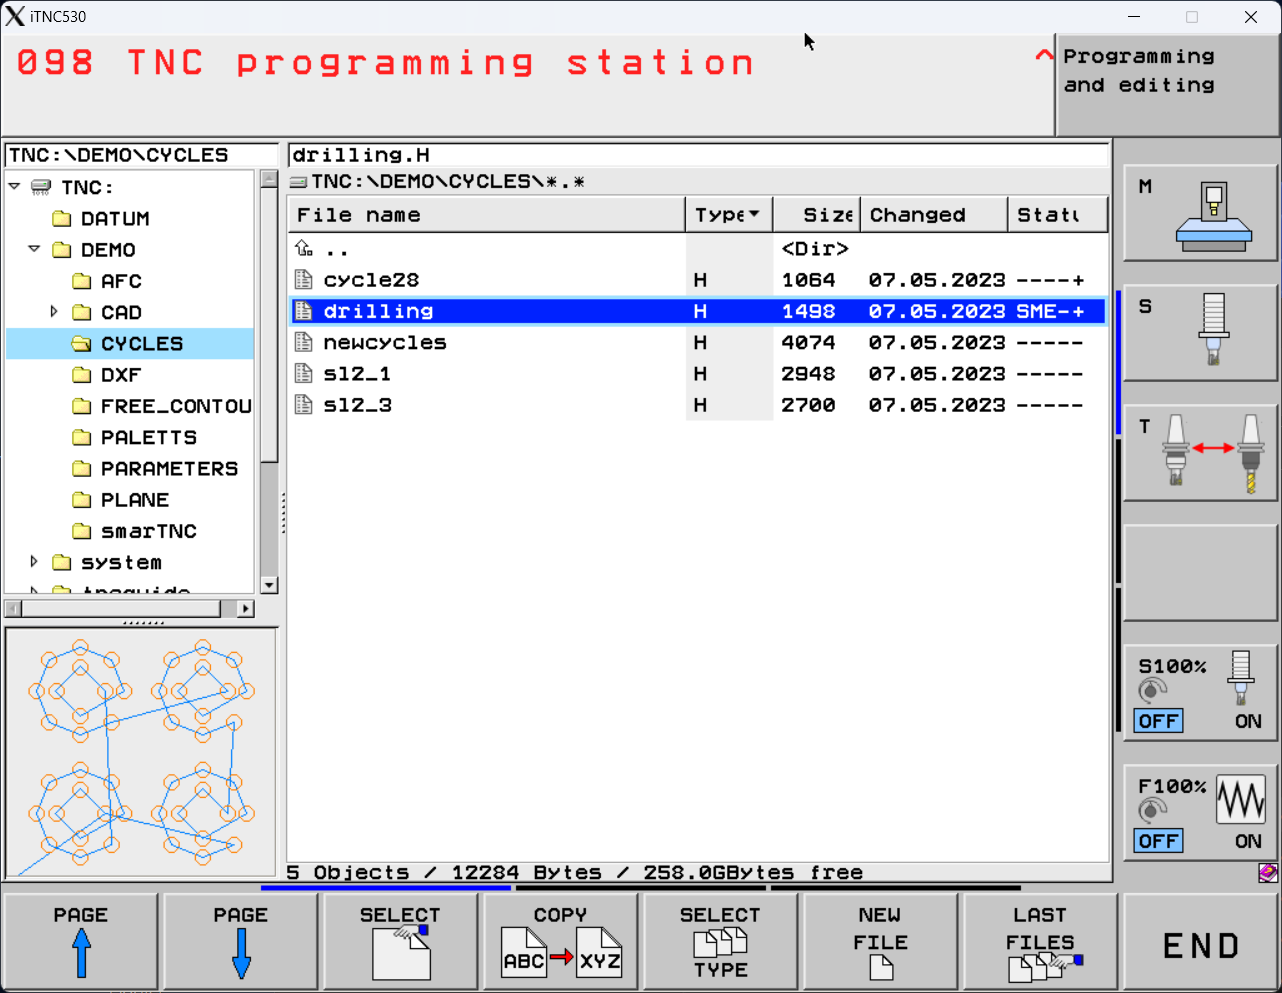
Task: Click the PAGE up arrow softkey
Action: tap(81, 942)
